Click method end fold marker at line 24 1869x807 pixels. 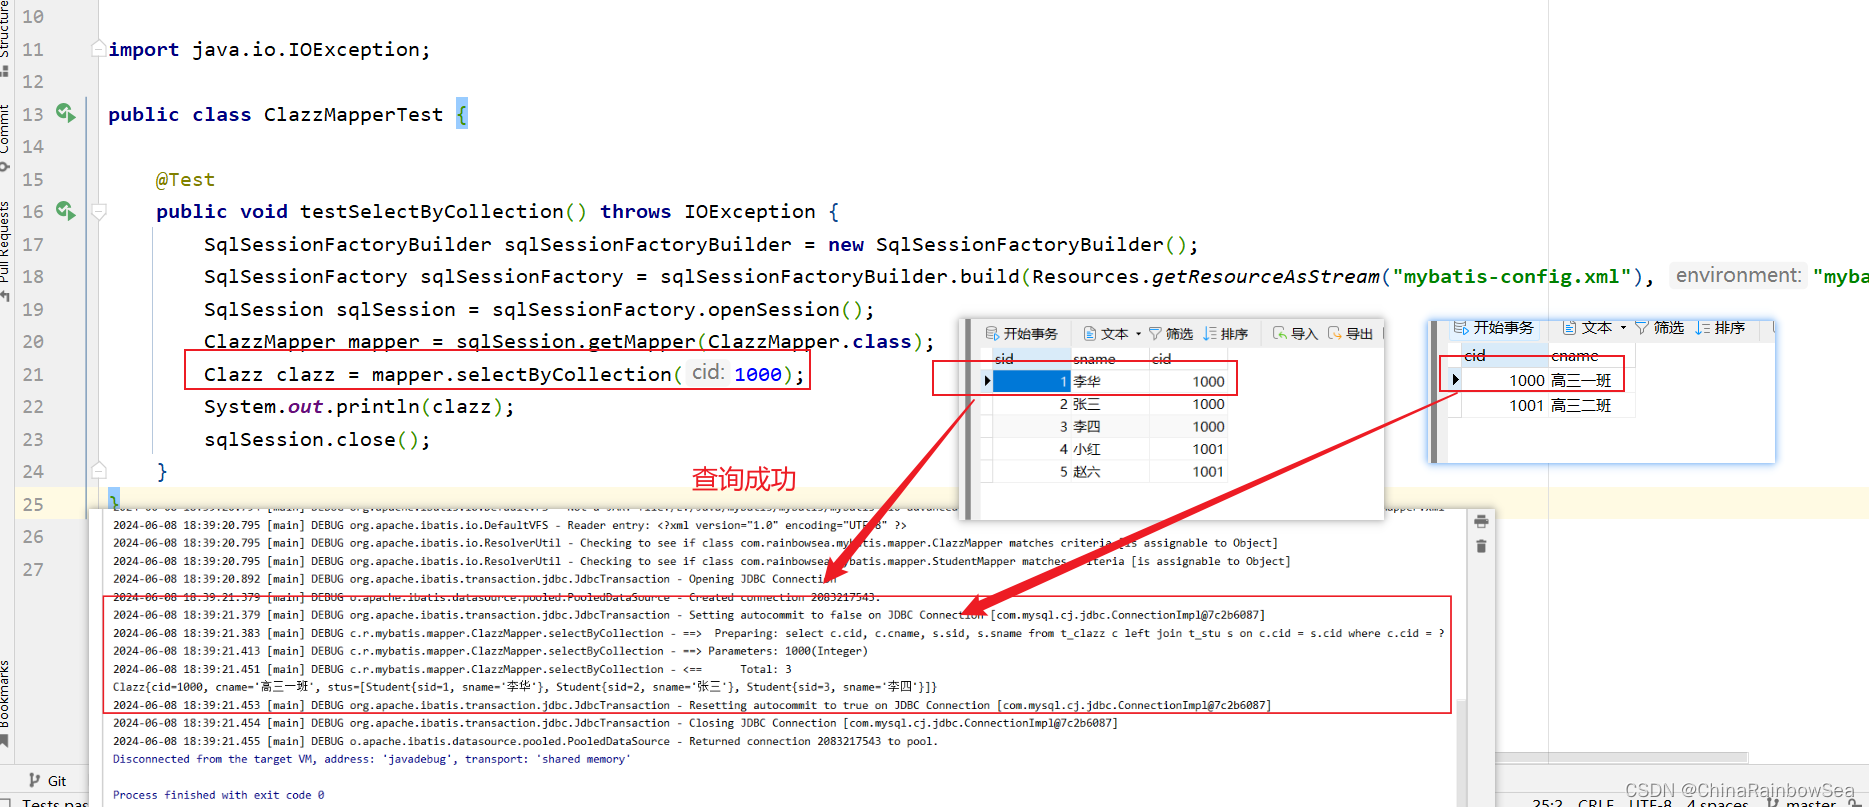[98, 470]
